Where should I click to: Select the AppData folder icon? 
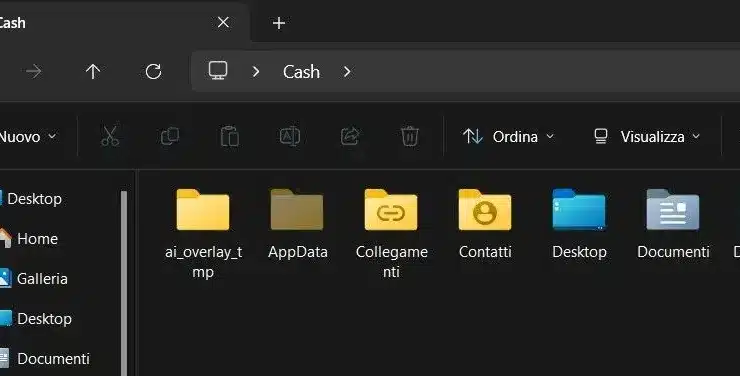(297, 209)
